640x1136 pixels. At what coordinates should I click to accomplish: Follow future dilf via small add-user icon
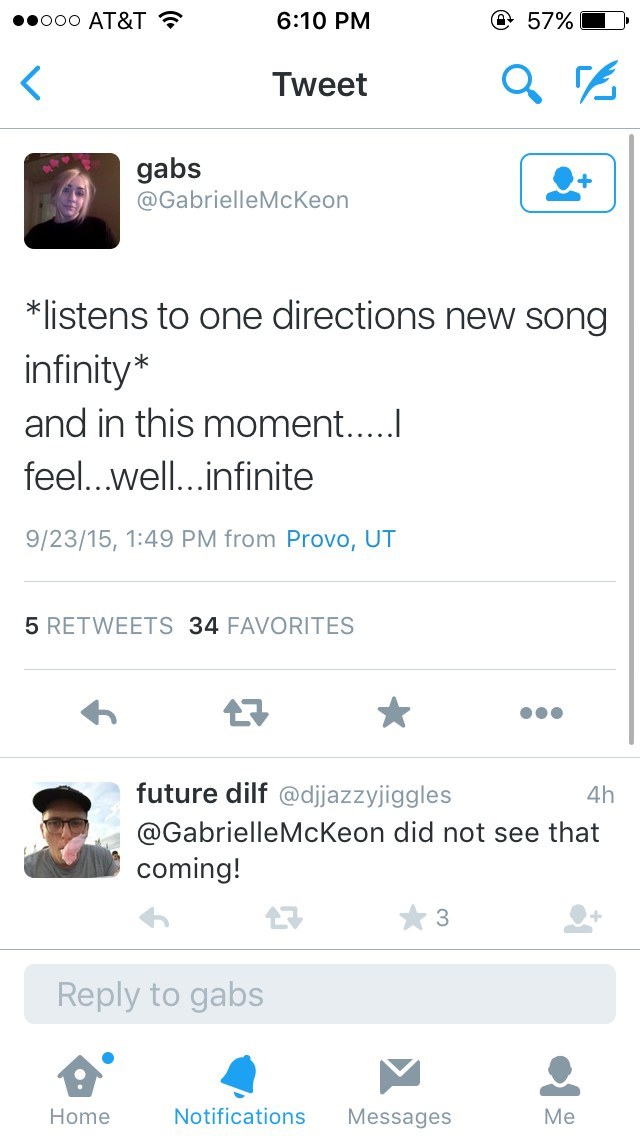point(583,919)
